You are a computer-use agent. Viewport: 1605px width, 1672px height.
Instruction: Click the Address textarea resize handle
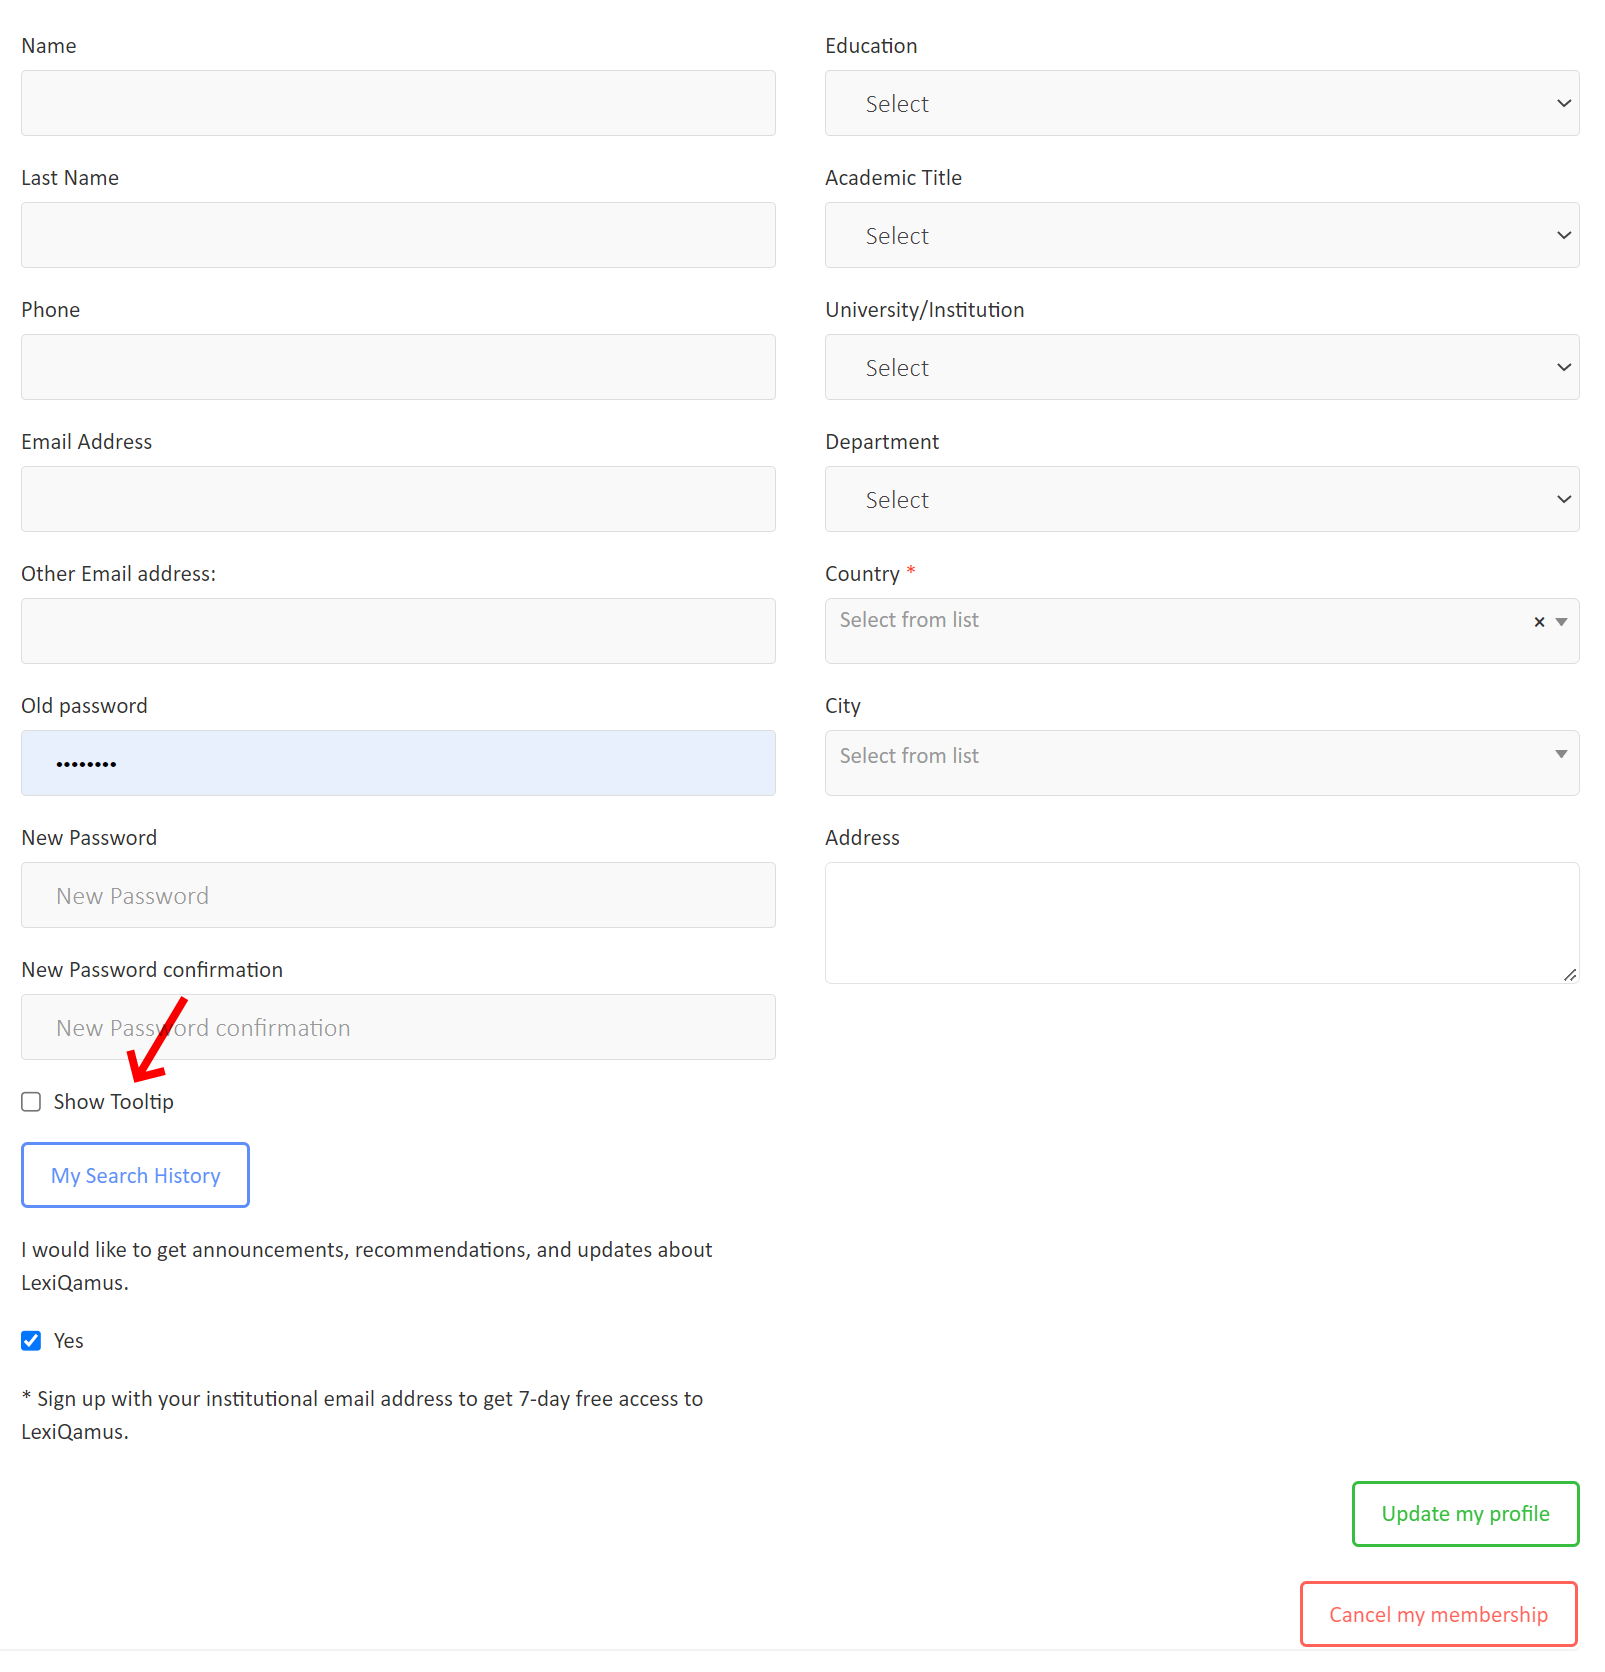tap(1570, 974)
